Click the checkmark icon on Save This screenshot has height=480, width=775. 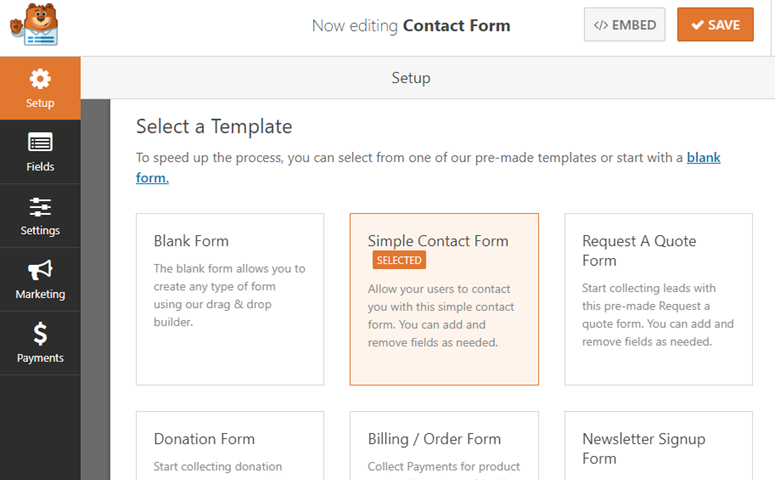pyautogui.click(x=697, y=25)
